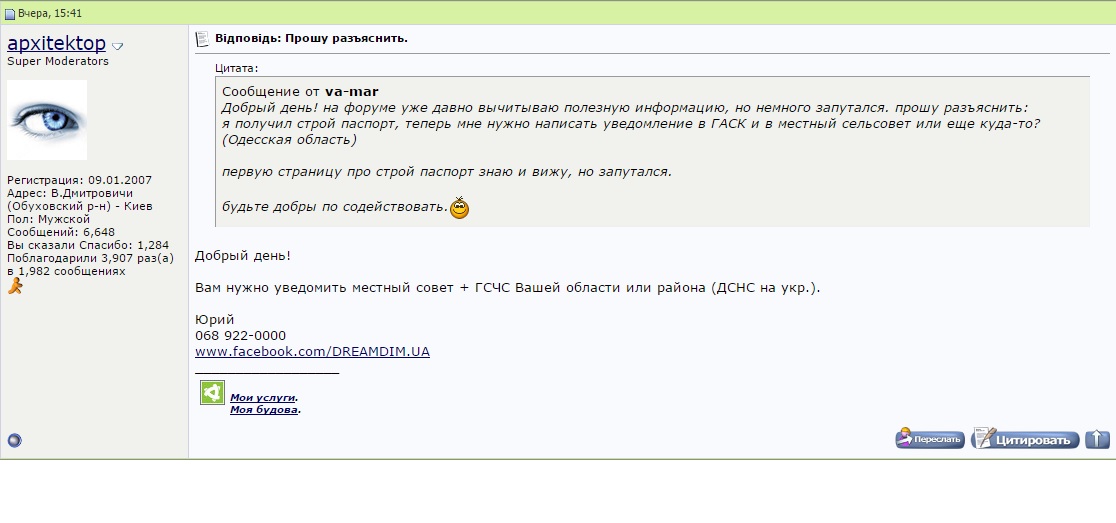Open the facebook.com/DREAMDIM.UA link

pos(312,352)
